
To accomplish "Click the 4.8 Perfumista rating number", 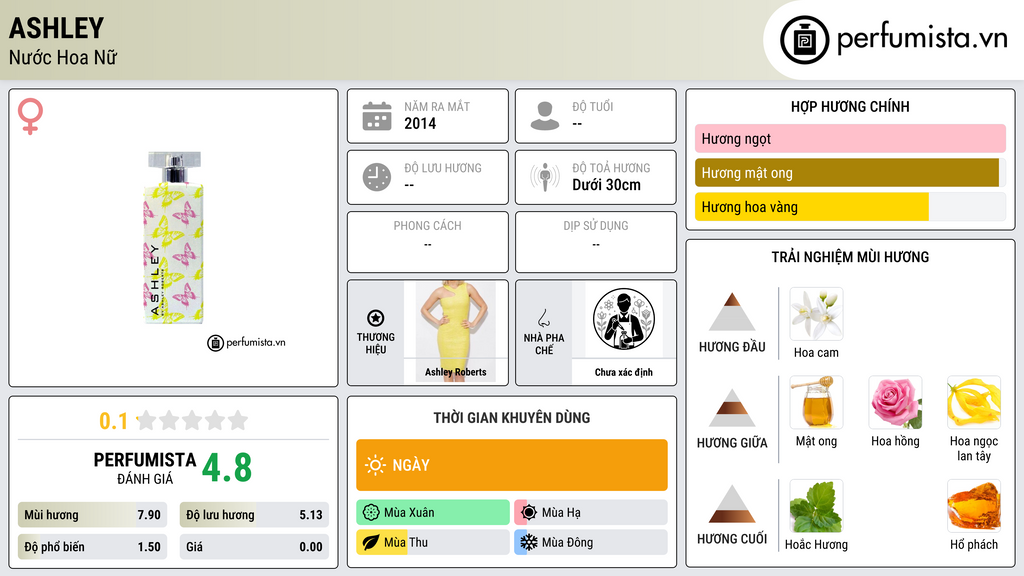I will (227, 468).
